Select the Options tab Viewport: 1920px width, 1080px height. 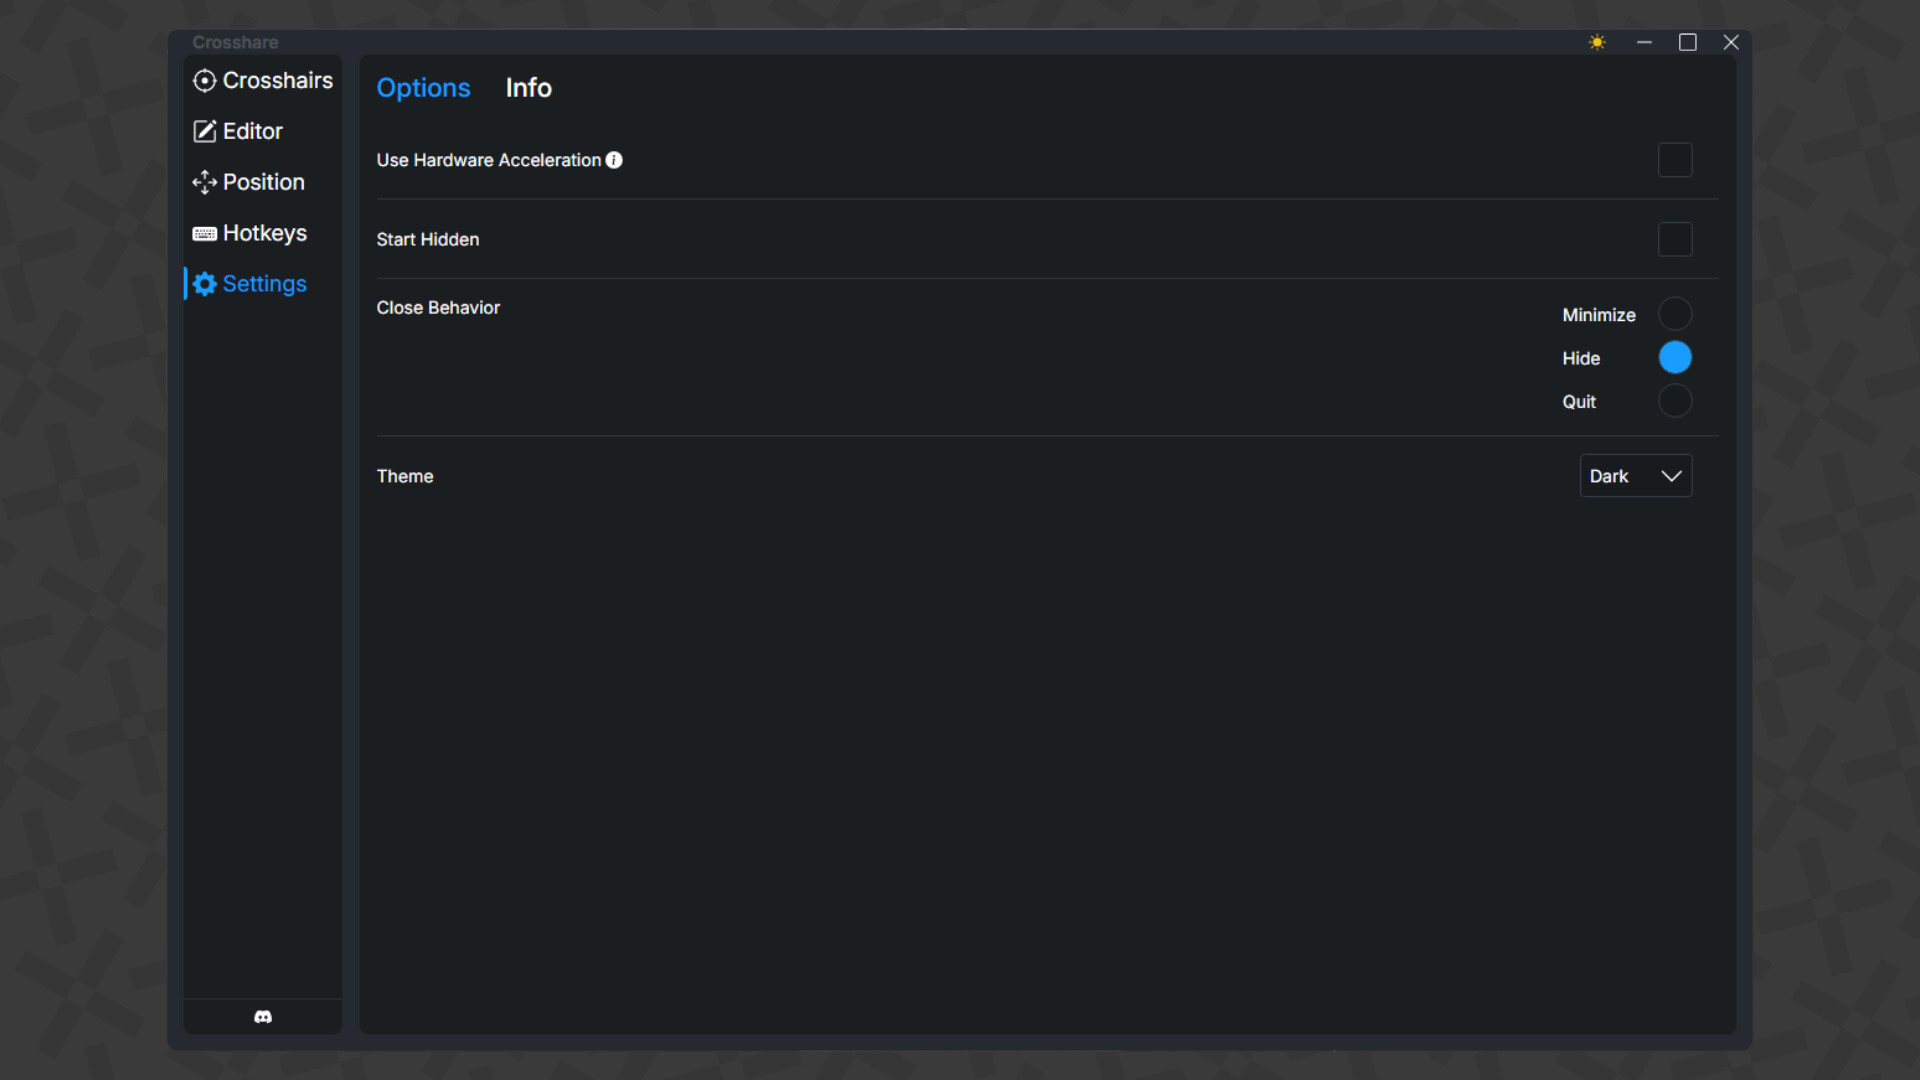pyautogui.click(x=423, y=88)
